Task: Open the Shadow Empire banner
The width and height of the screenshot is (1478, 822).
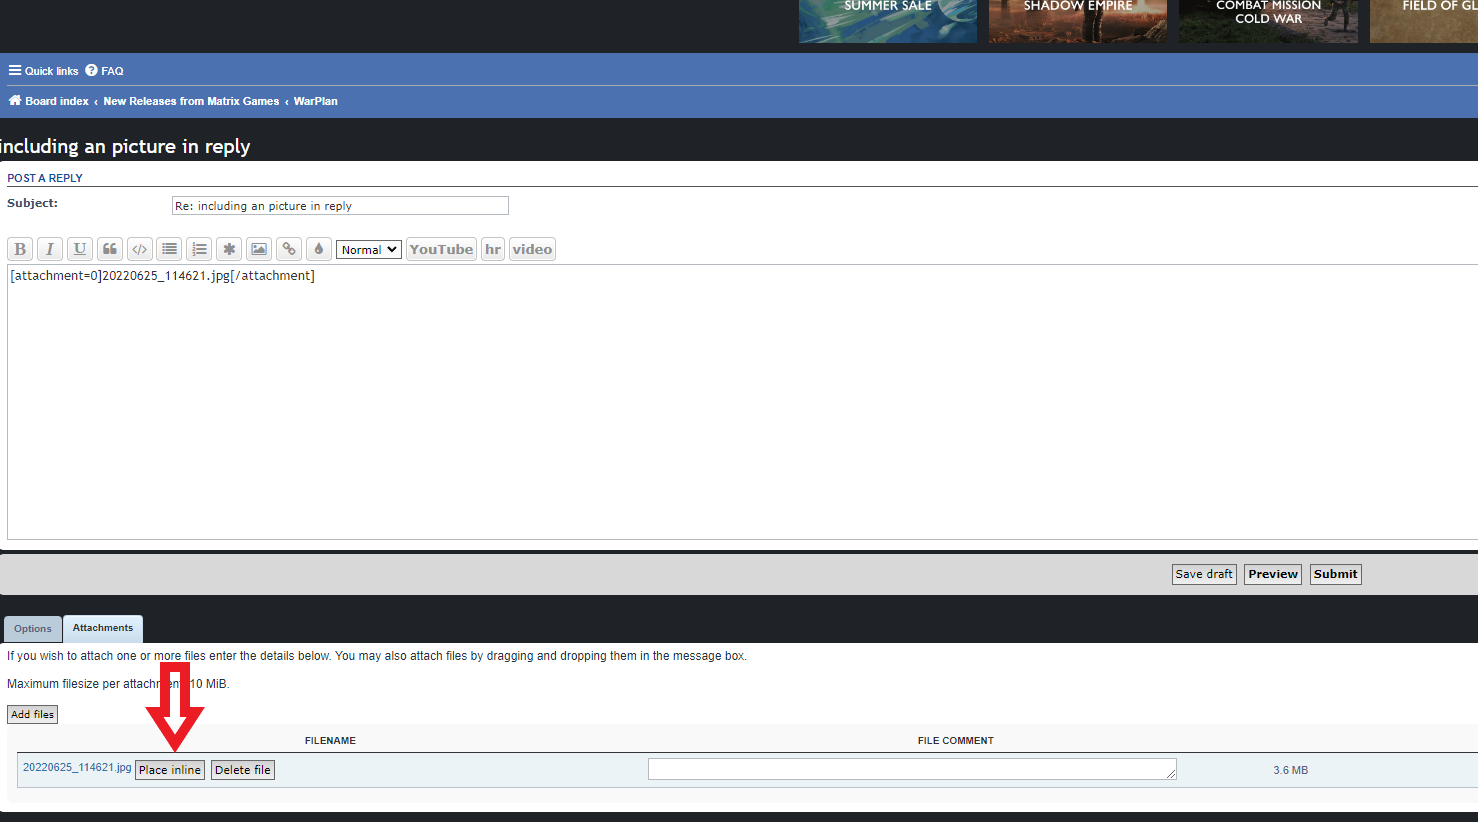Action: (x=1078, y=21)
